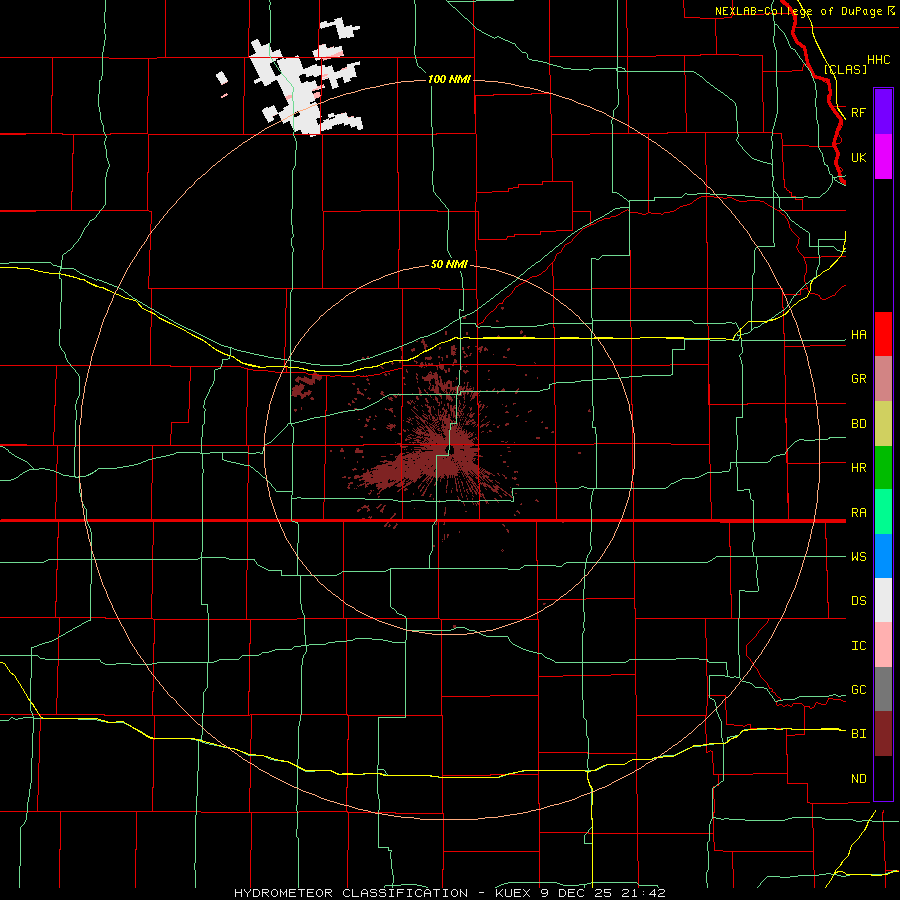Click the detached brown echo cluster to the west

pyautogui.click(x=306, y=385)
